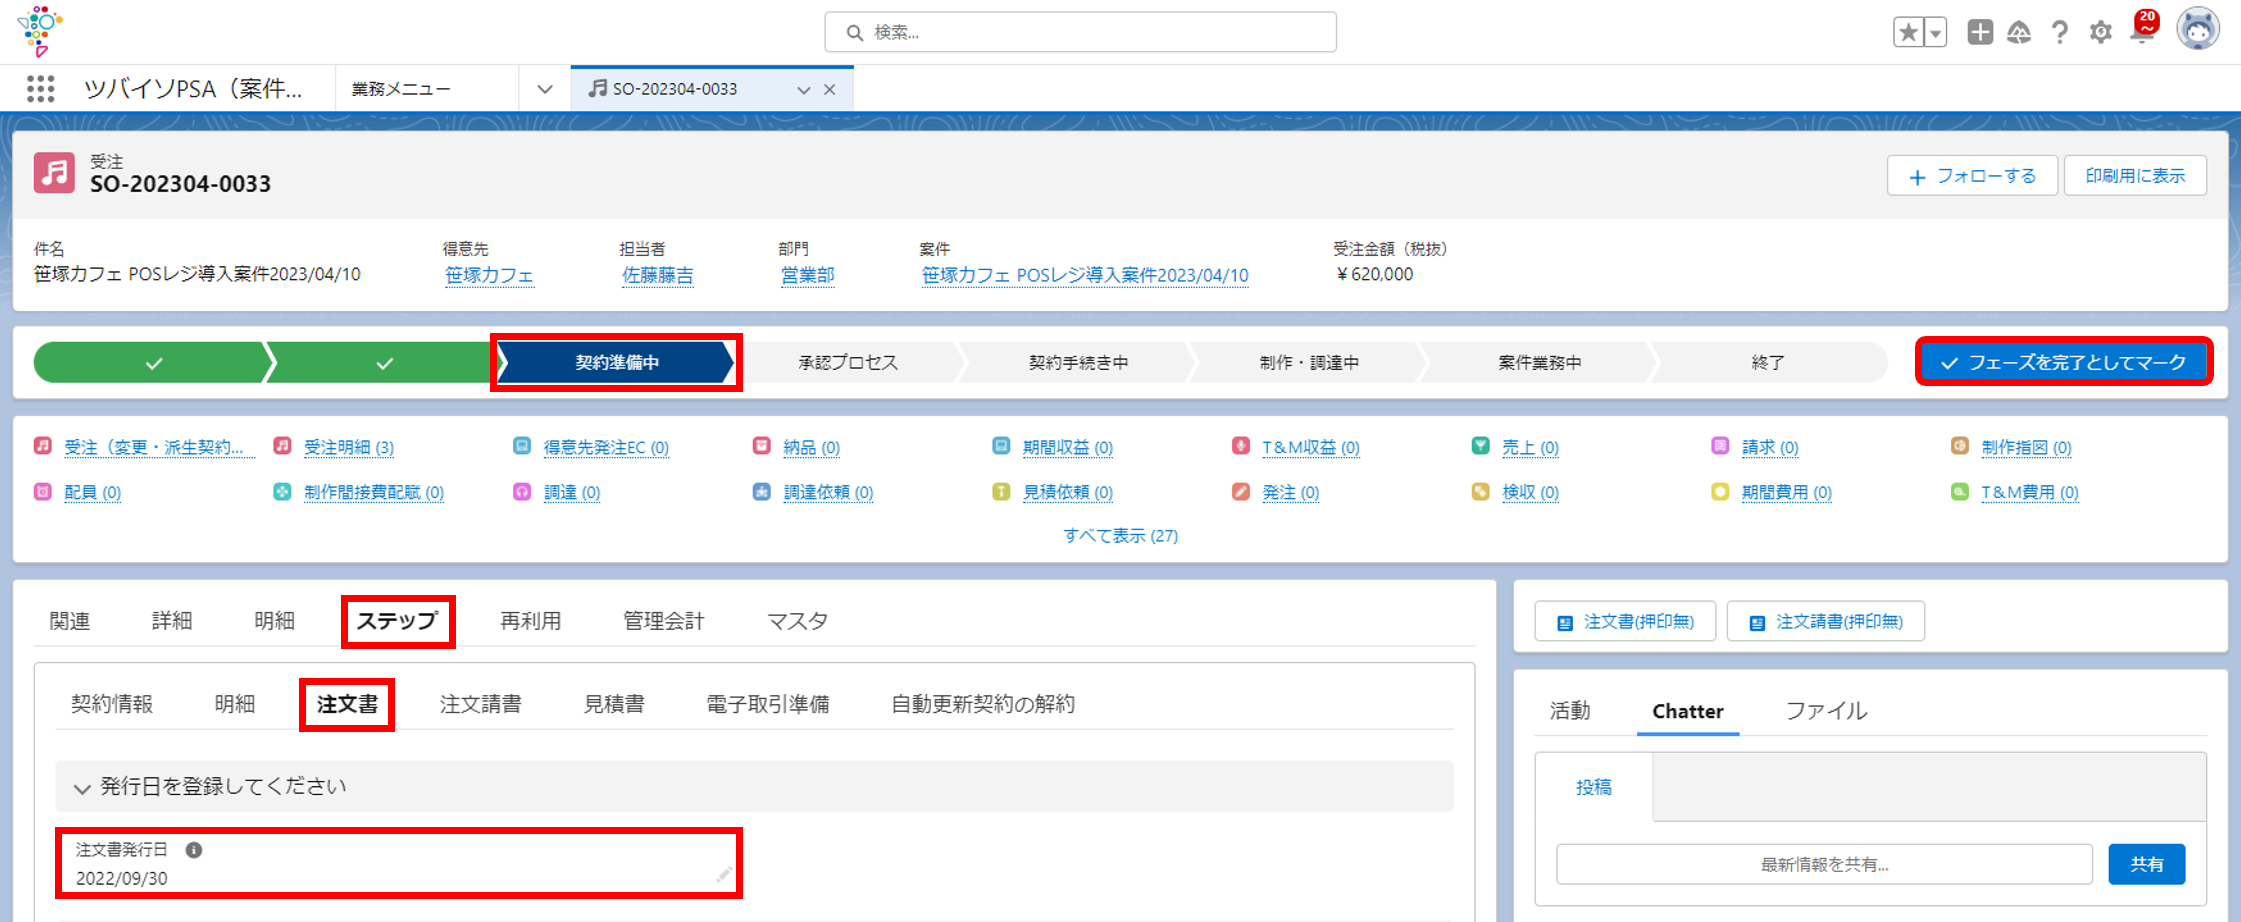2241x922 pixels.
Task: Click the pencil edit icon for 注文書発行日
Action: (x=723, y=876)
